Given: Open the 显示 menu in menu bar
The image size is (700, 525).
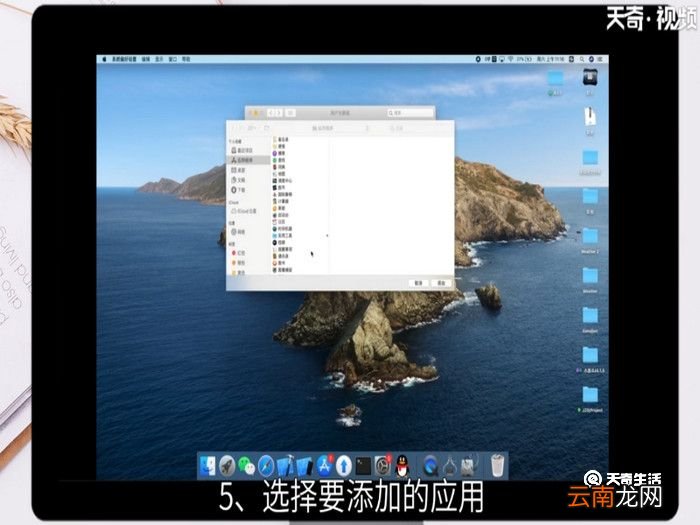Looking at the screenshot, I should tap(159, 59).
